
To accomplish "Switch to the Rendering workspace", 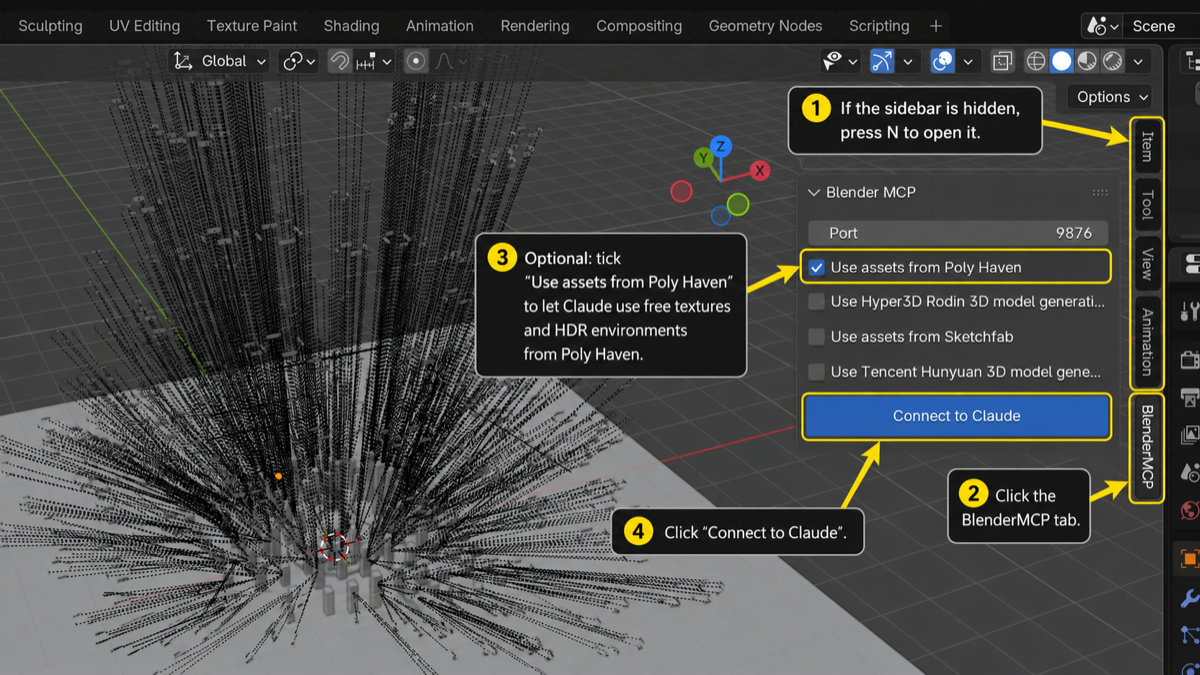I will [535, 26].
